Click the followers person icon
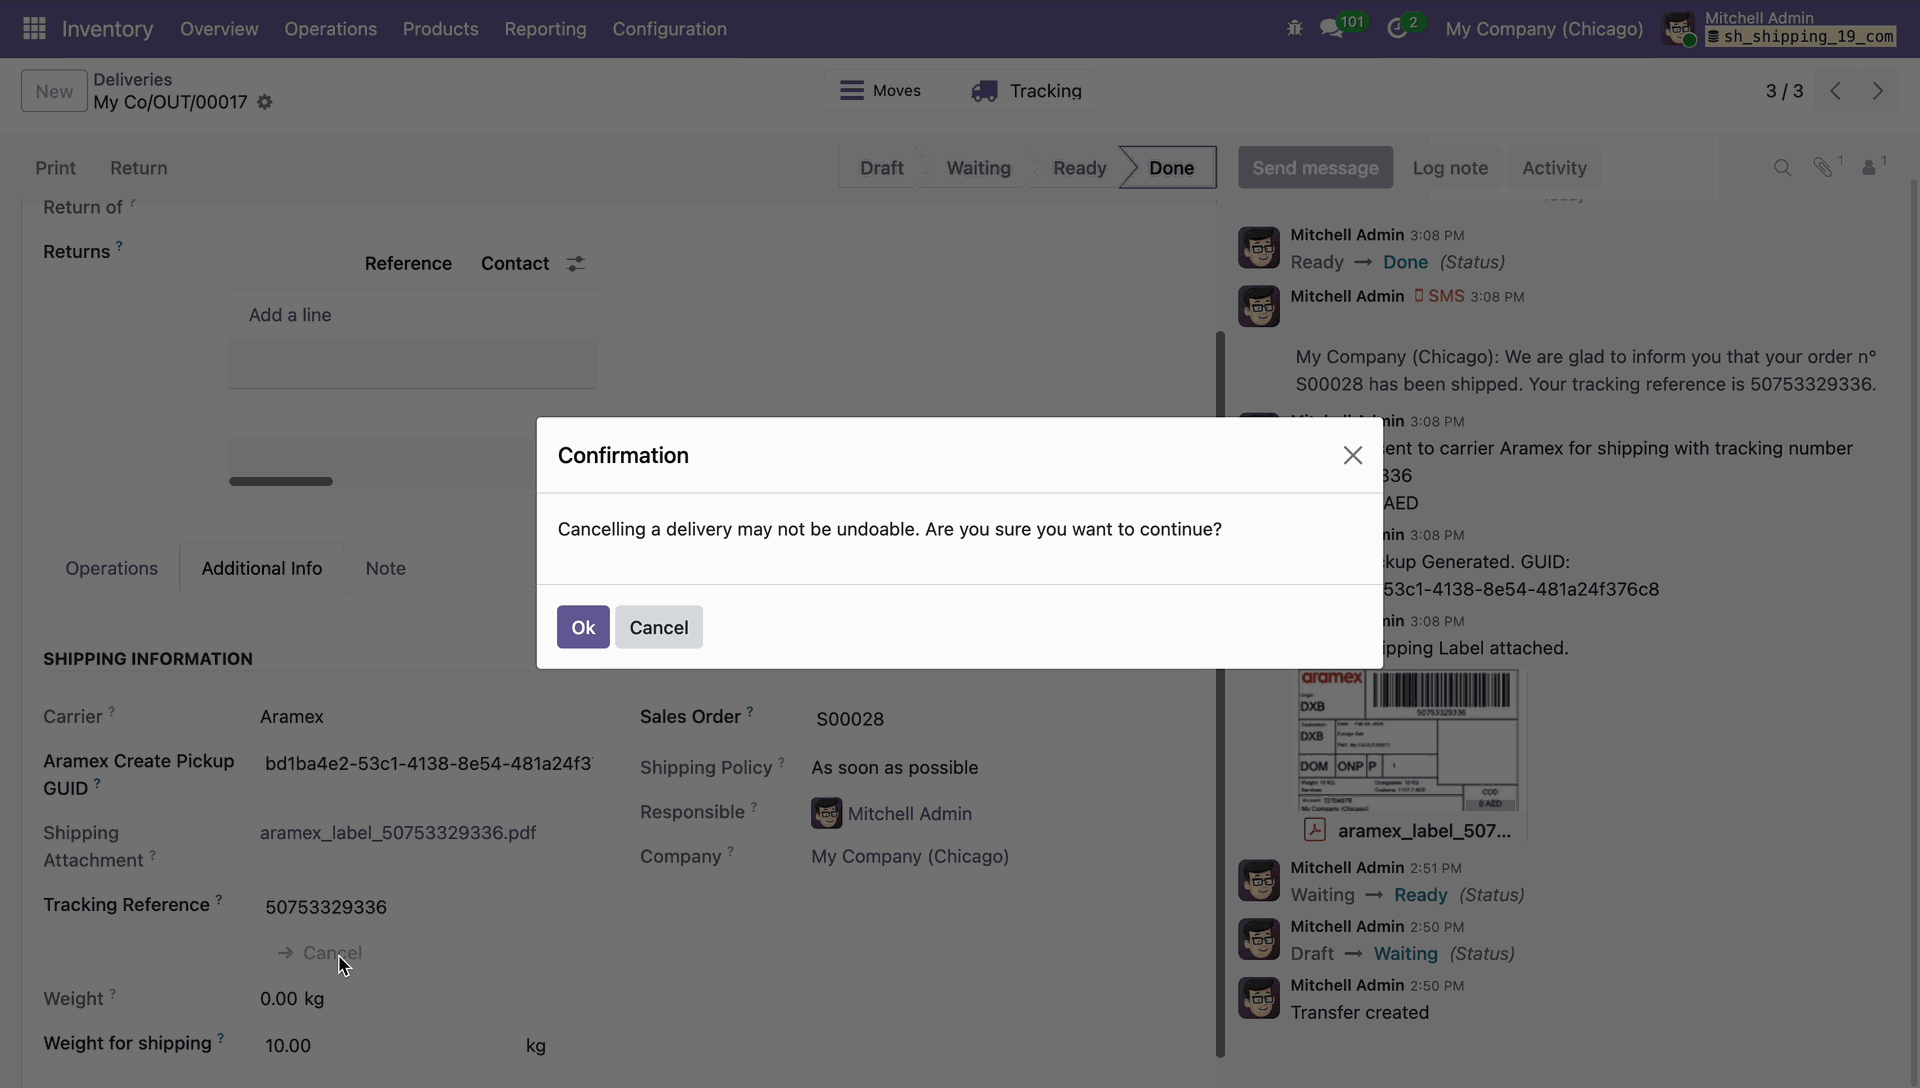This screenshot has height=1088, width=1920. click(x=1868, y=168)
